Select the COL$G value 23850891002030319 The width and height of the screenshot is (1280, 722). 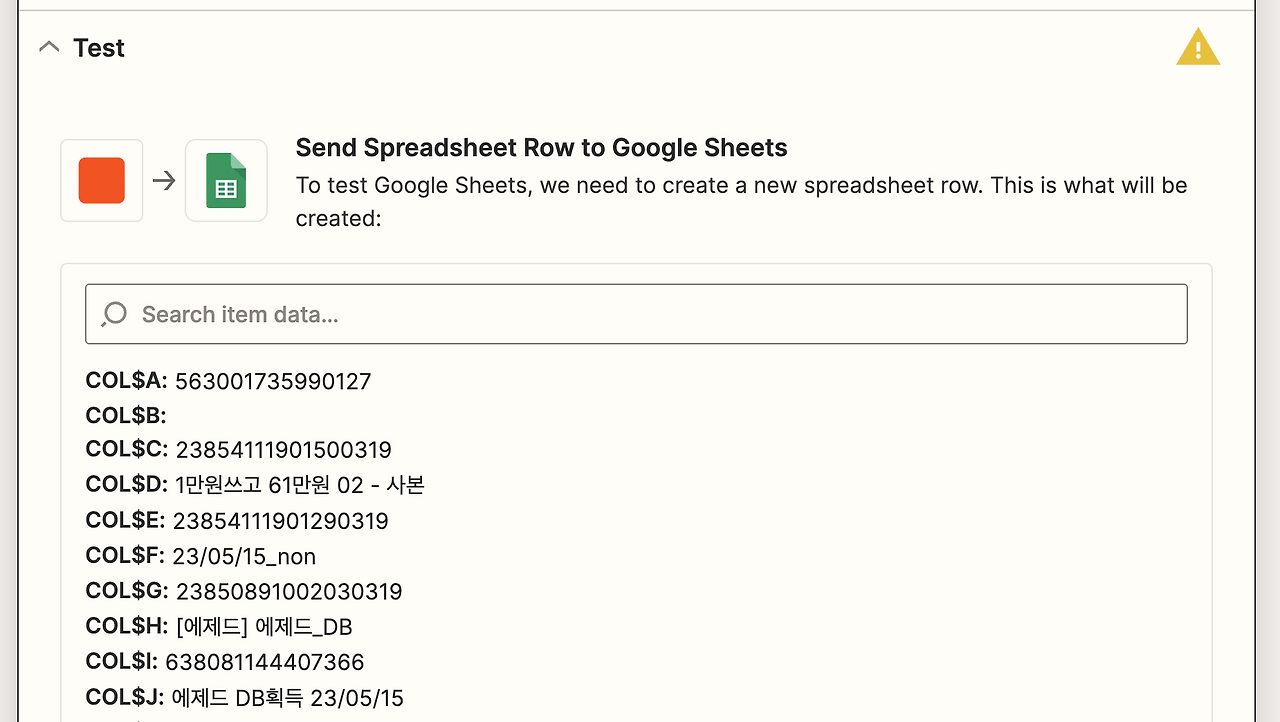pos(289,591)
